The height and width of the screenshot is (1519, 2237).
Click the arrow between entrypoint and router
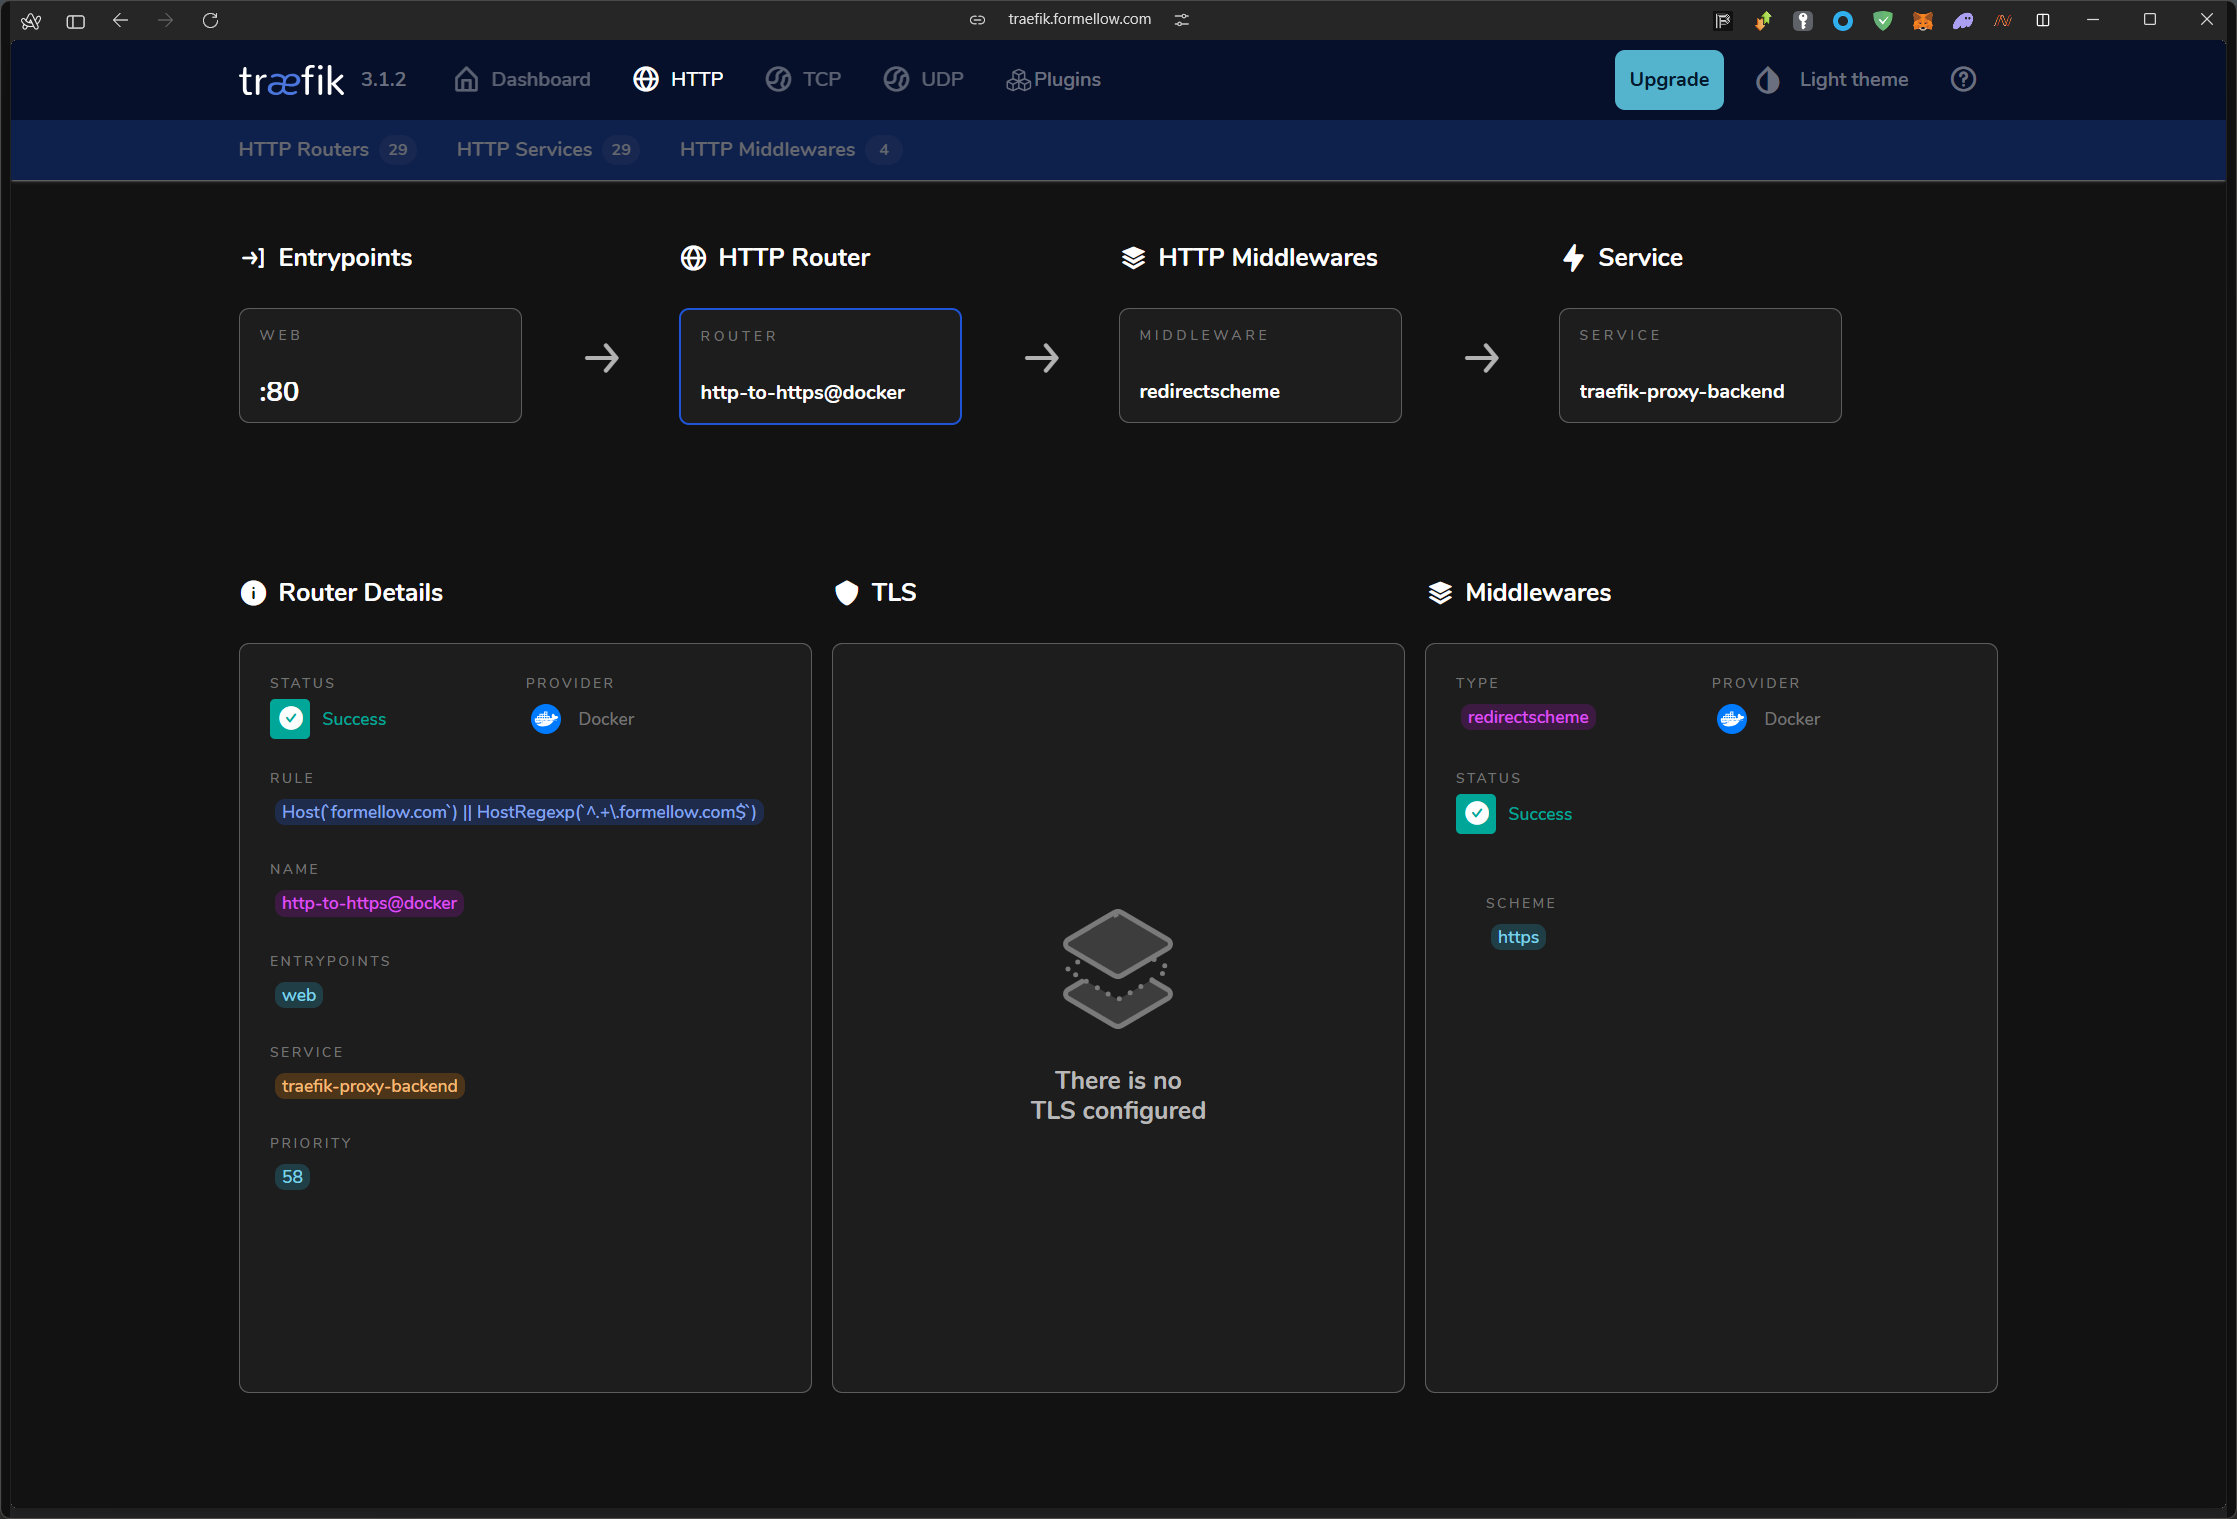pyautogui.click(x=602, y=358)
